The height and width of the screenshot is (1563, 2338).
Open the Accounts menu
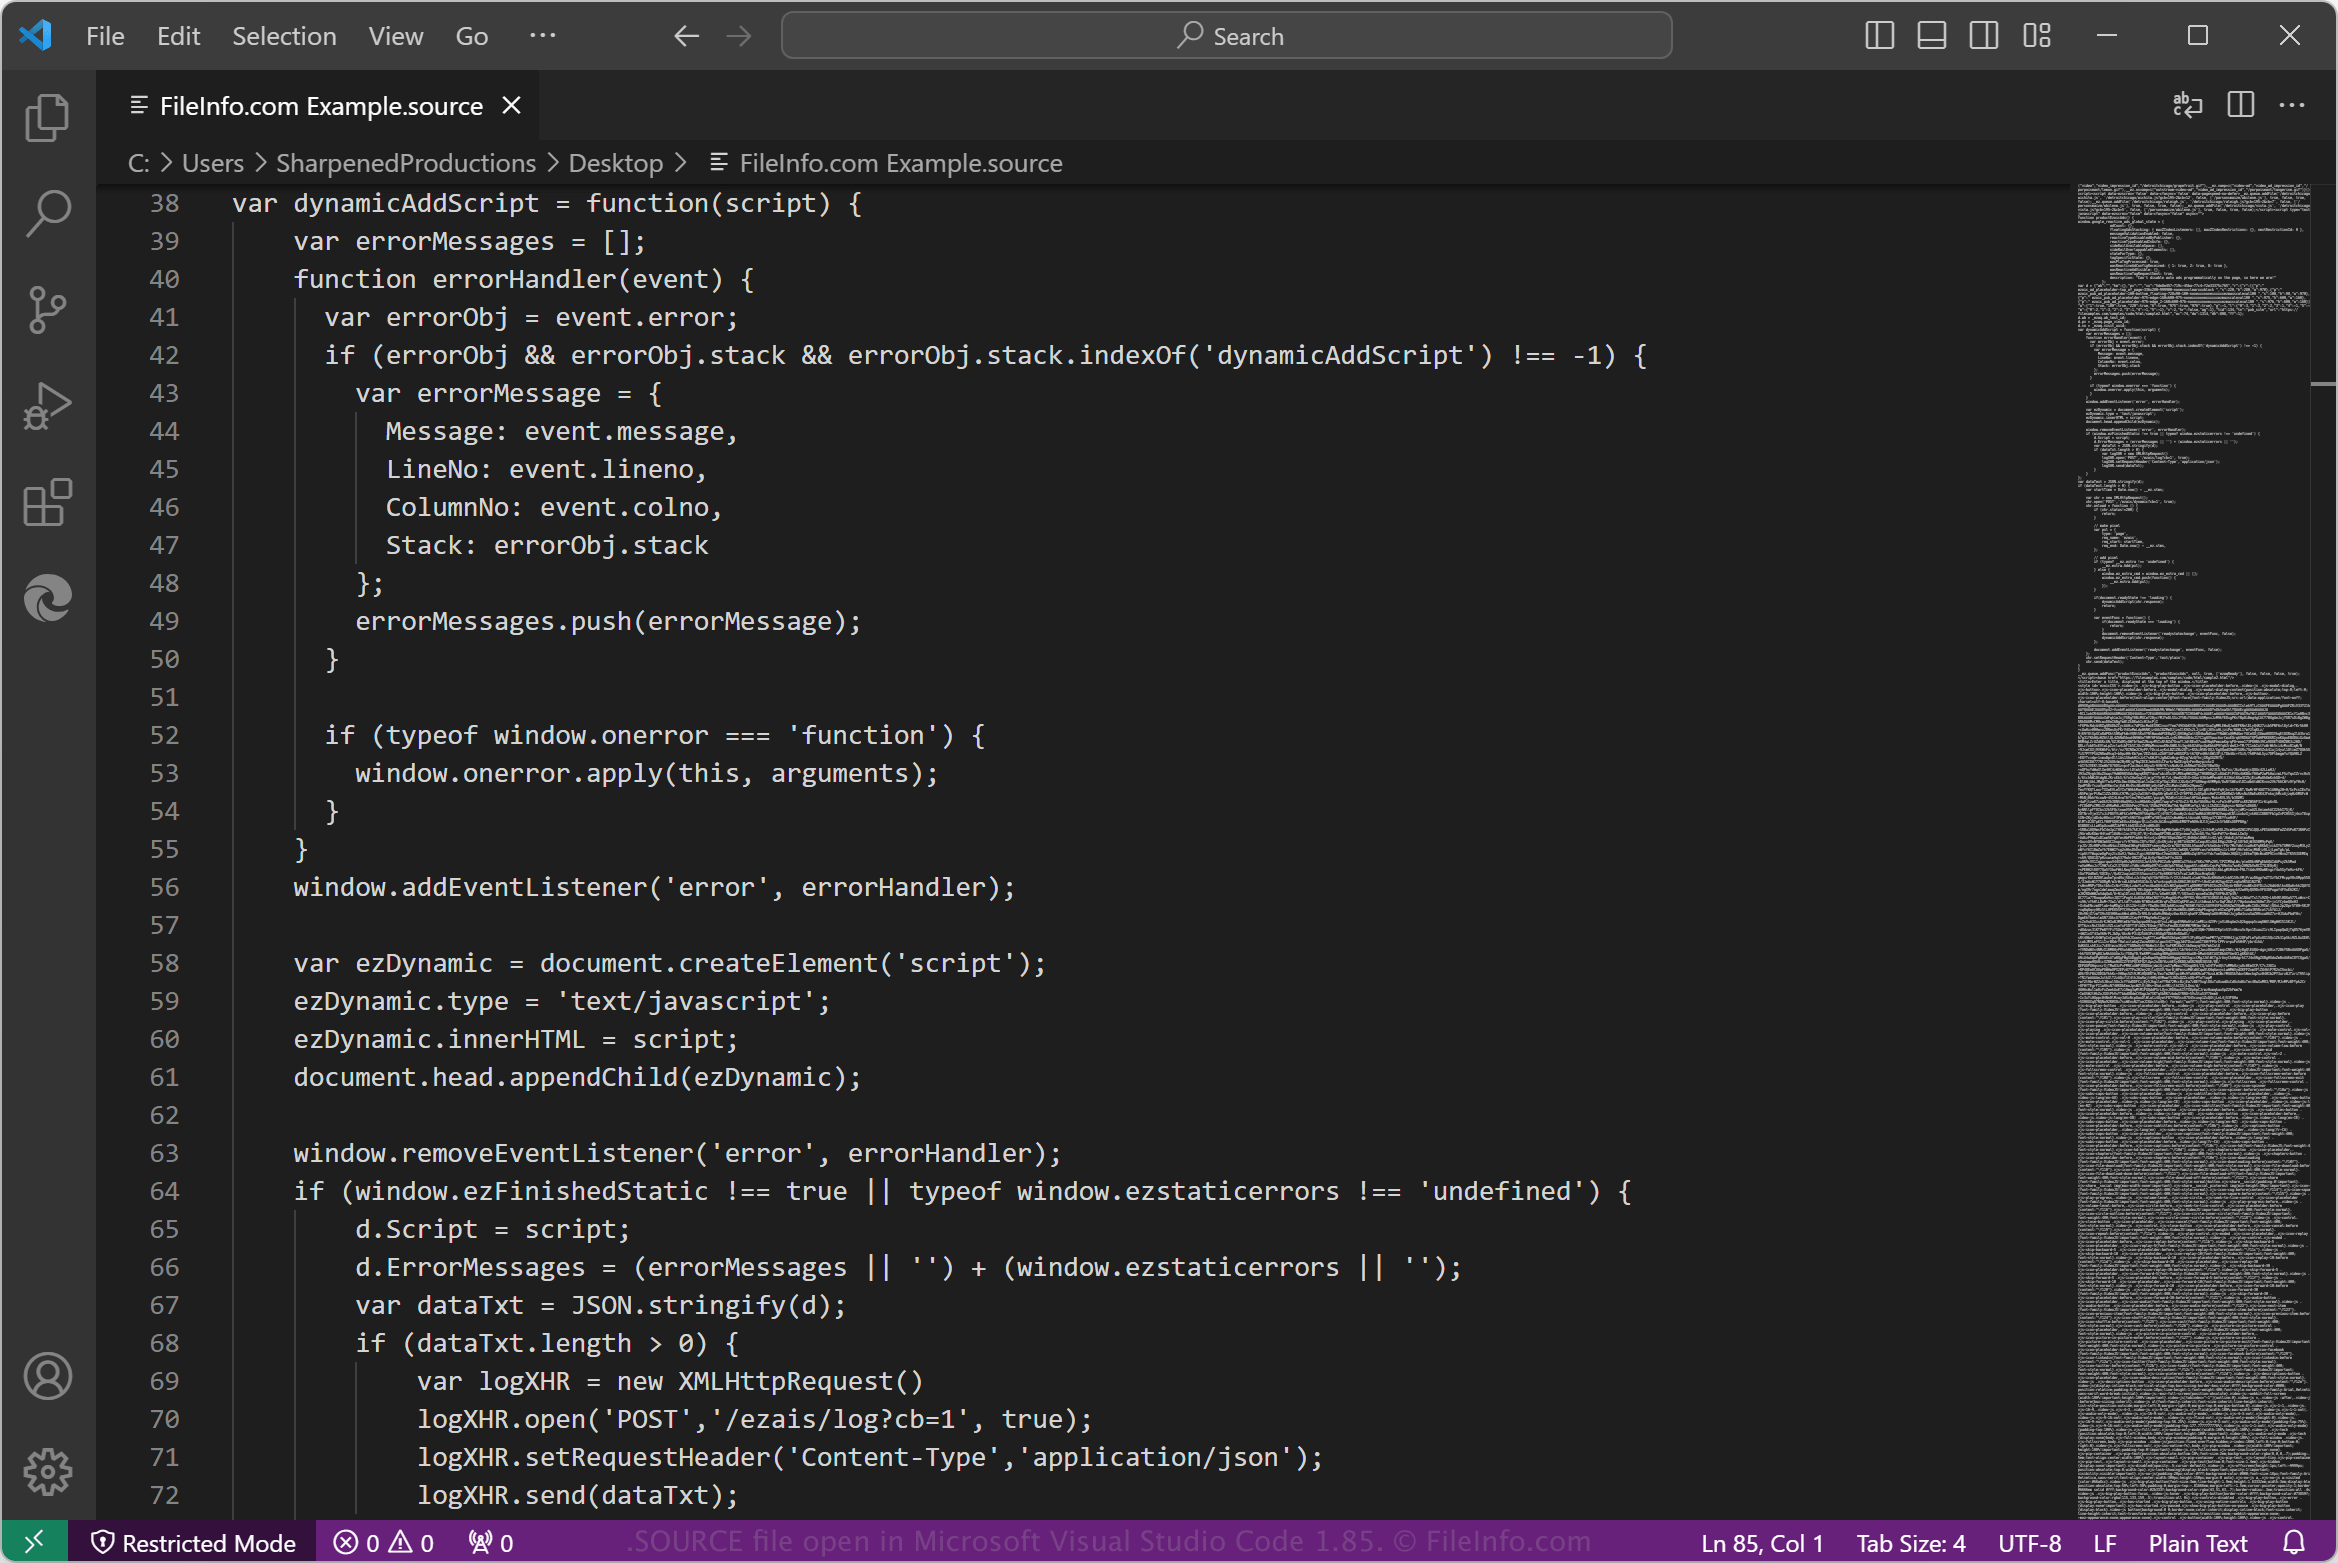pos(46,1375)
